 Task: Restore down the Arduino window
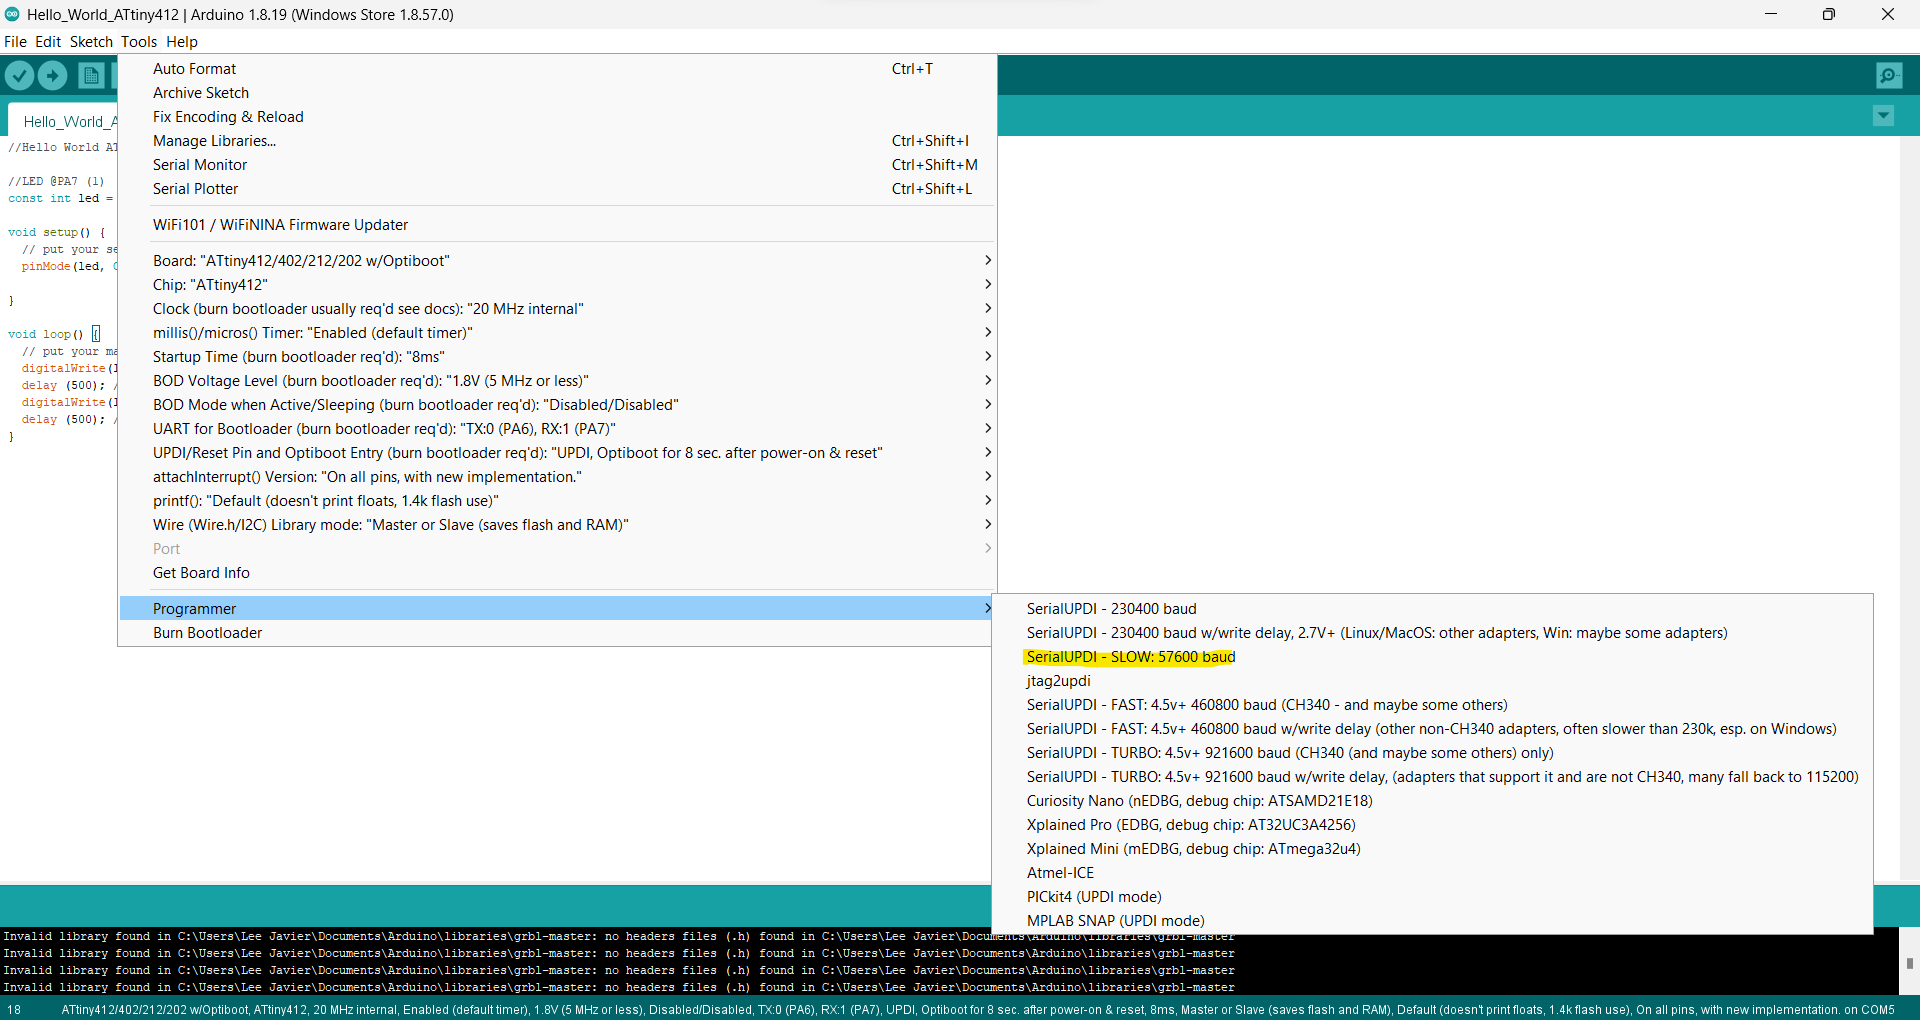click(1829, 14)
